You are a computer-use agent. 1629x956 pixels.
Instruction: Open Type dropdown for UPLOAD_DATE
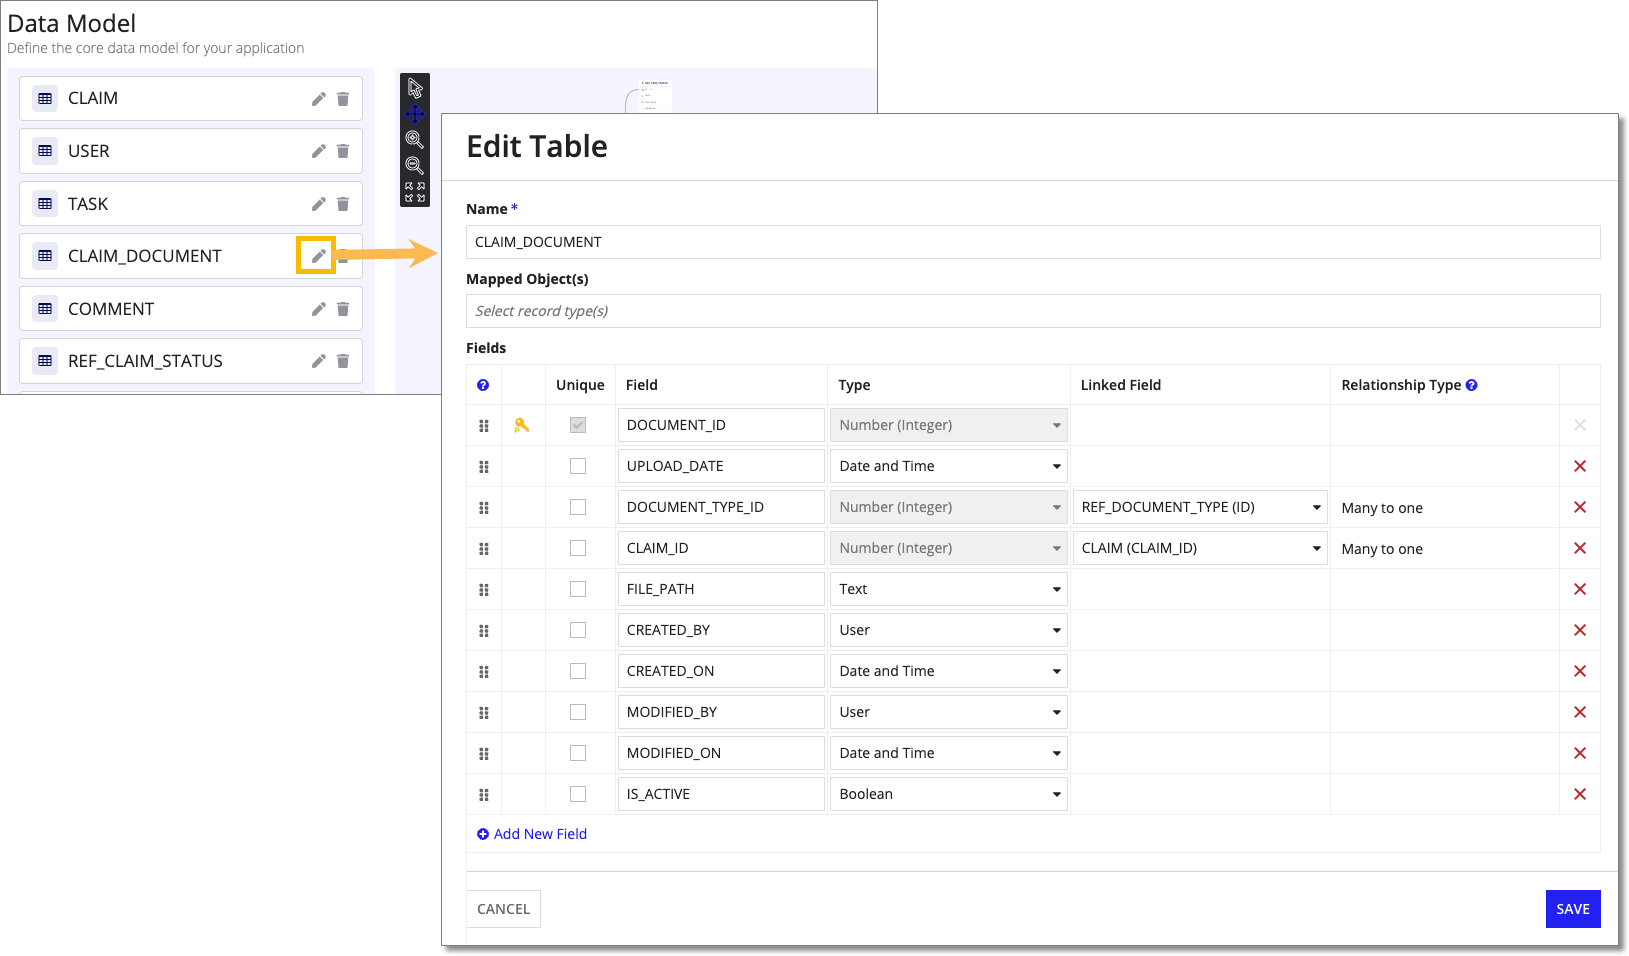[949, 466]
